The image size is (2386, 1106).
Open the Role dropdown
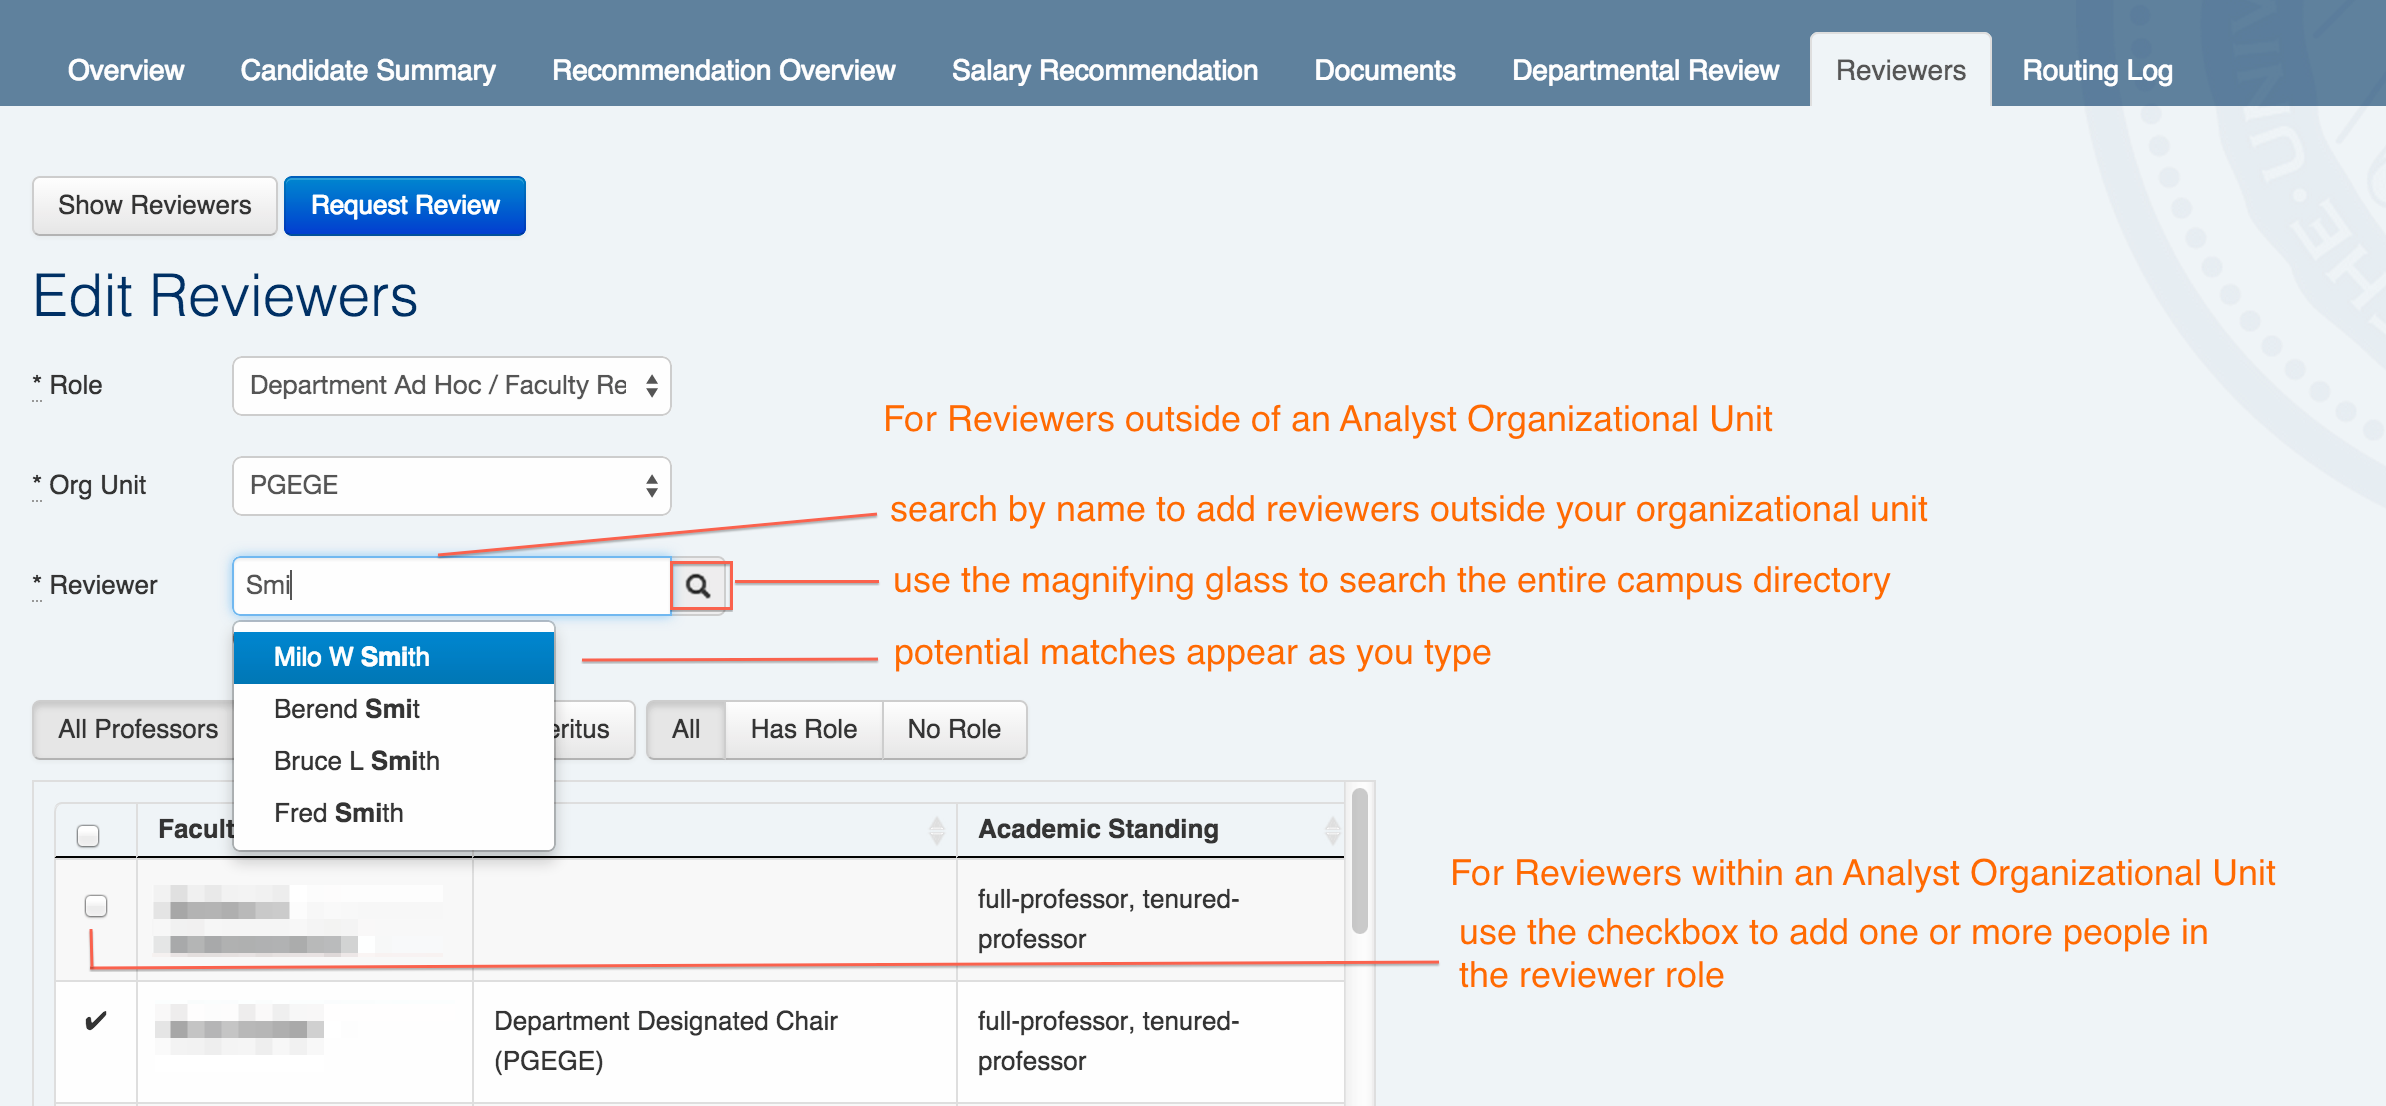(x=451, y=386)
